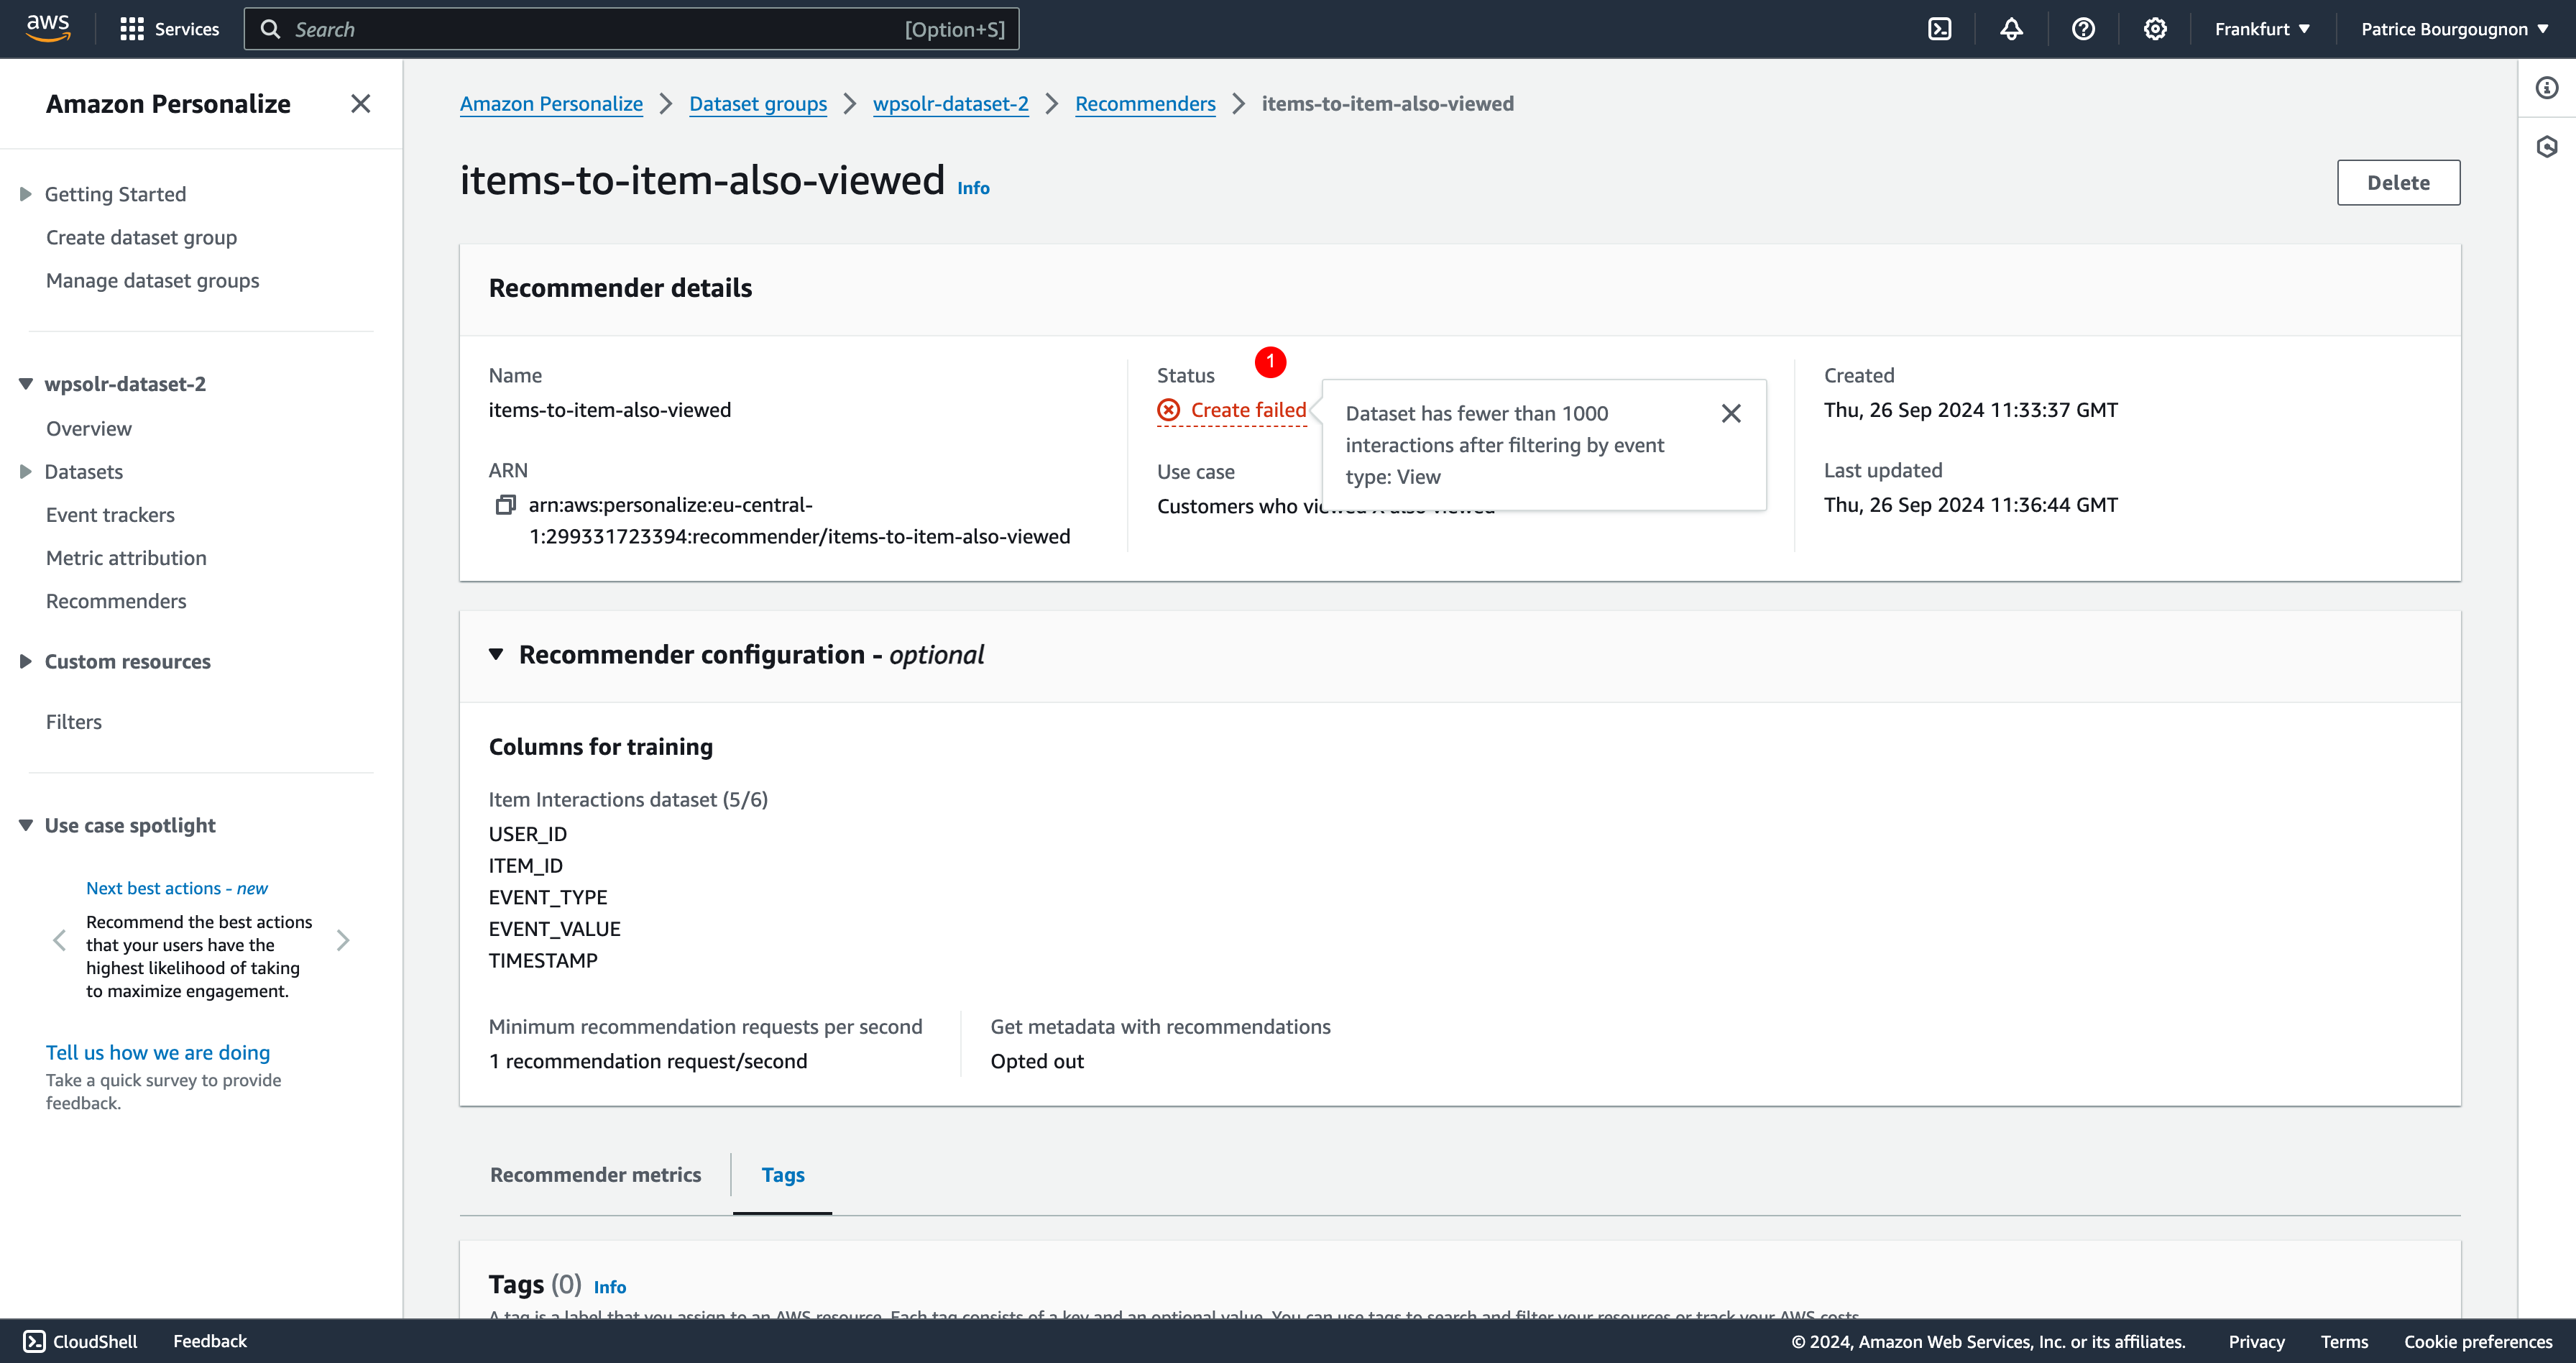This screenshot has width=2576, height=1363.
Task: Go to Amazon Personalize breadcrumb
Action: (x=551, y=104)
